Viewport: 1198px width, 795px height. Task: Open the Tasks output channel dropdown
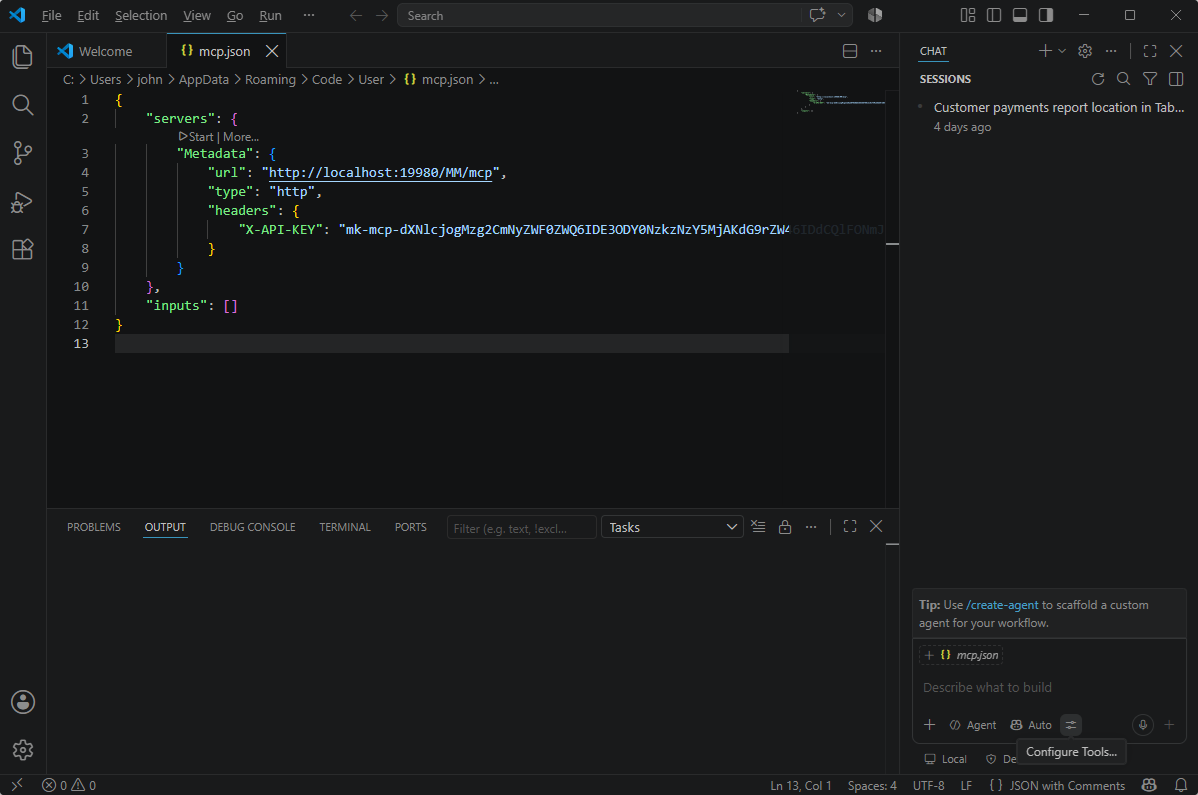click(672, 527)
